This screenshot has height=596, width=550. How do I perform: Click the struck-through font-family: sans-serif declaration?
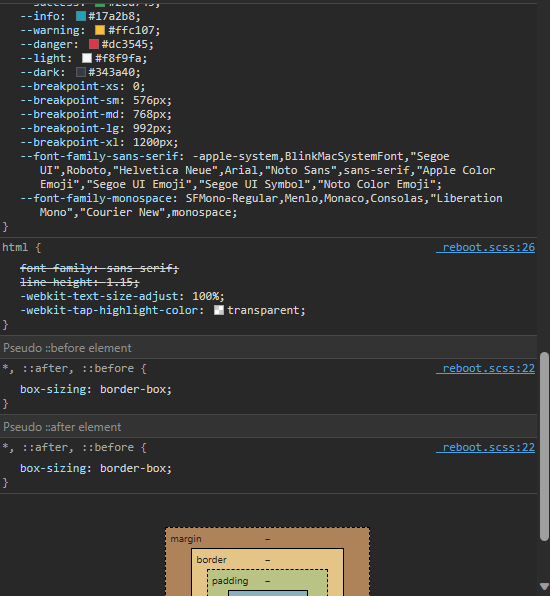99,268
